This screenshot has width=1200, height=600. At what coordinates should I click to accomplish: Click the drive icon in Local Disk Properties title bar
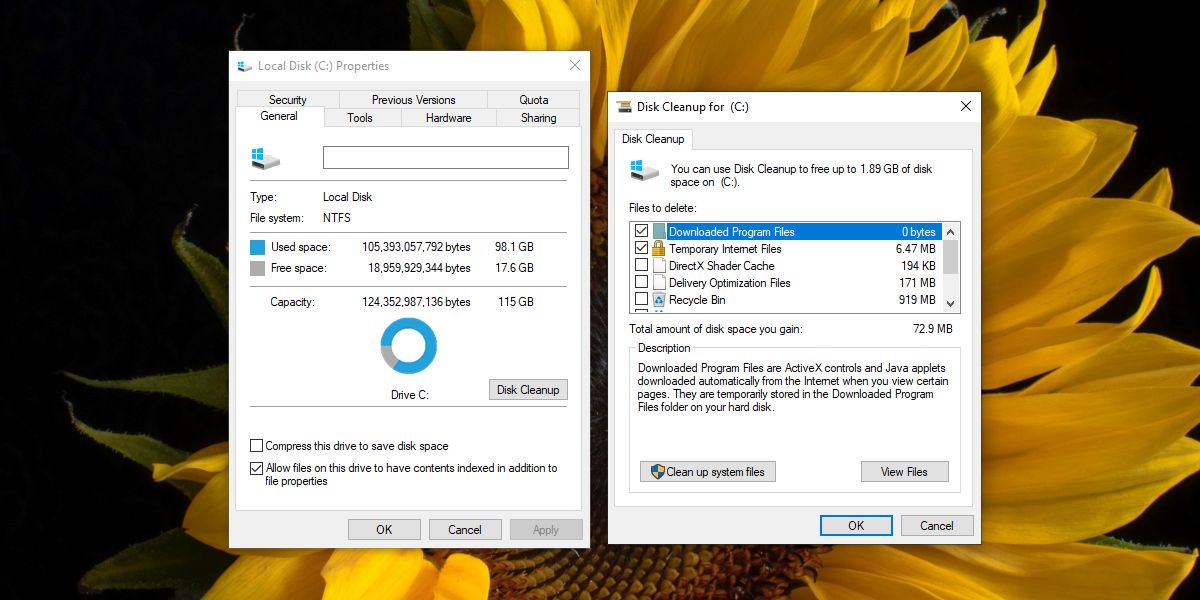[x=245, y=66]
